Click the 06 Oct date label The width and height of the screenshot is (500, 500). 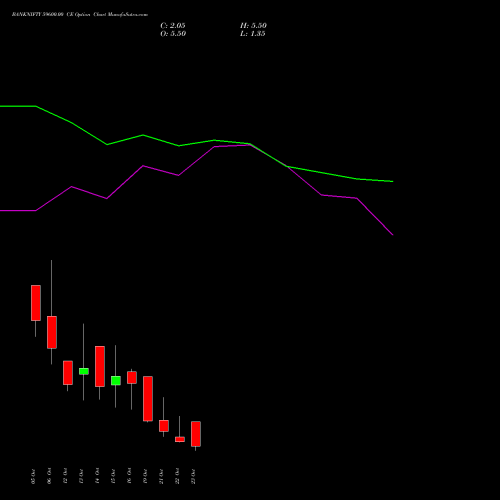pyautogui.click(x=49, y=476)
